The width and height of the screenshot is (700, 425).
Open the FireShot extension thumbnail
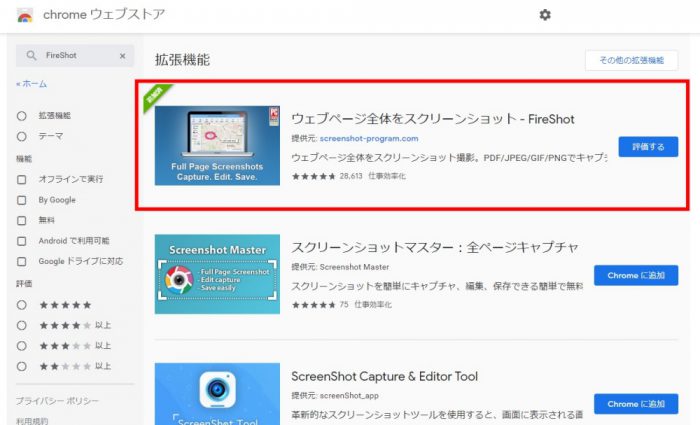click(x=217, y=146)
